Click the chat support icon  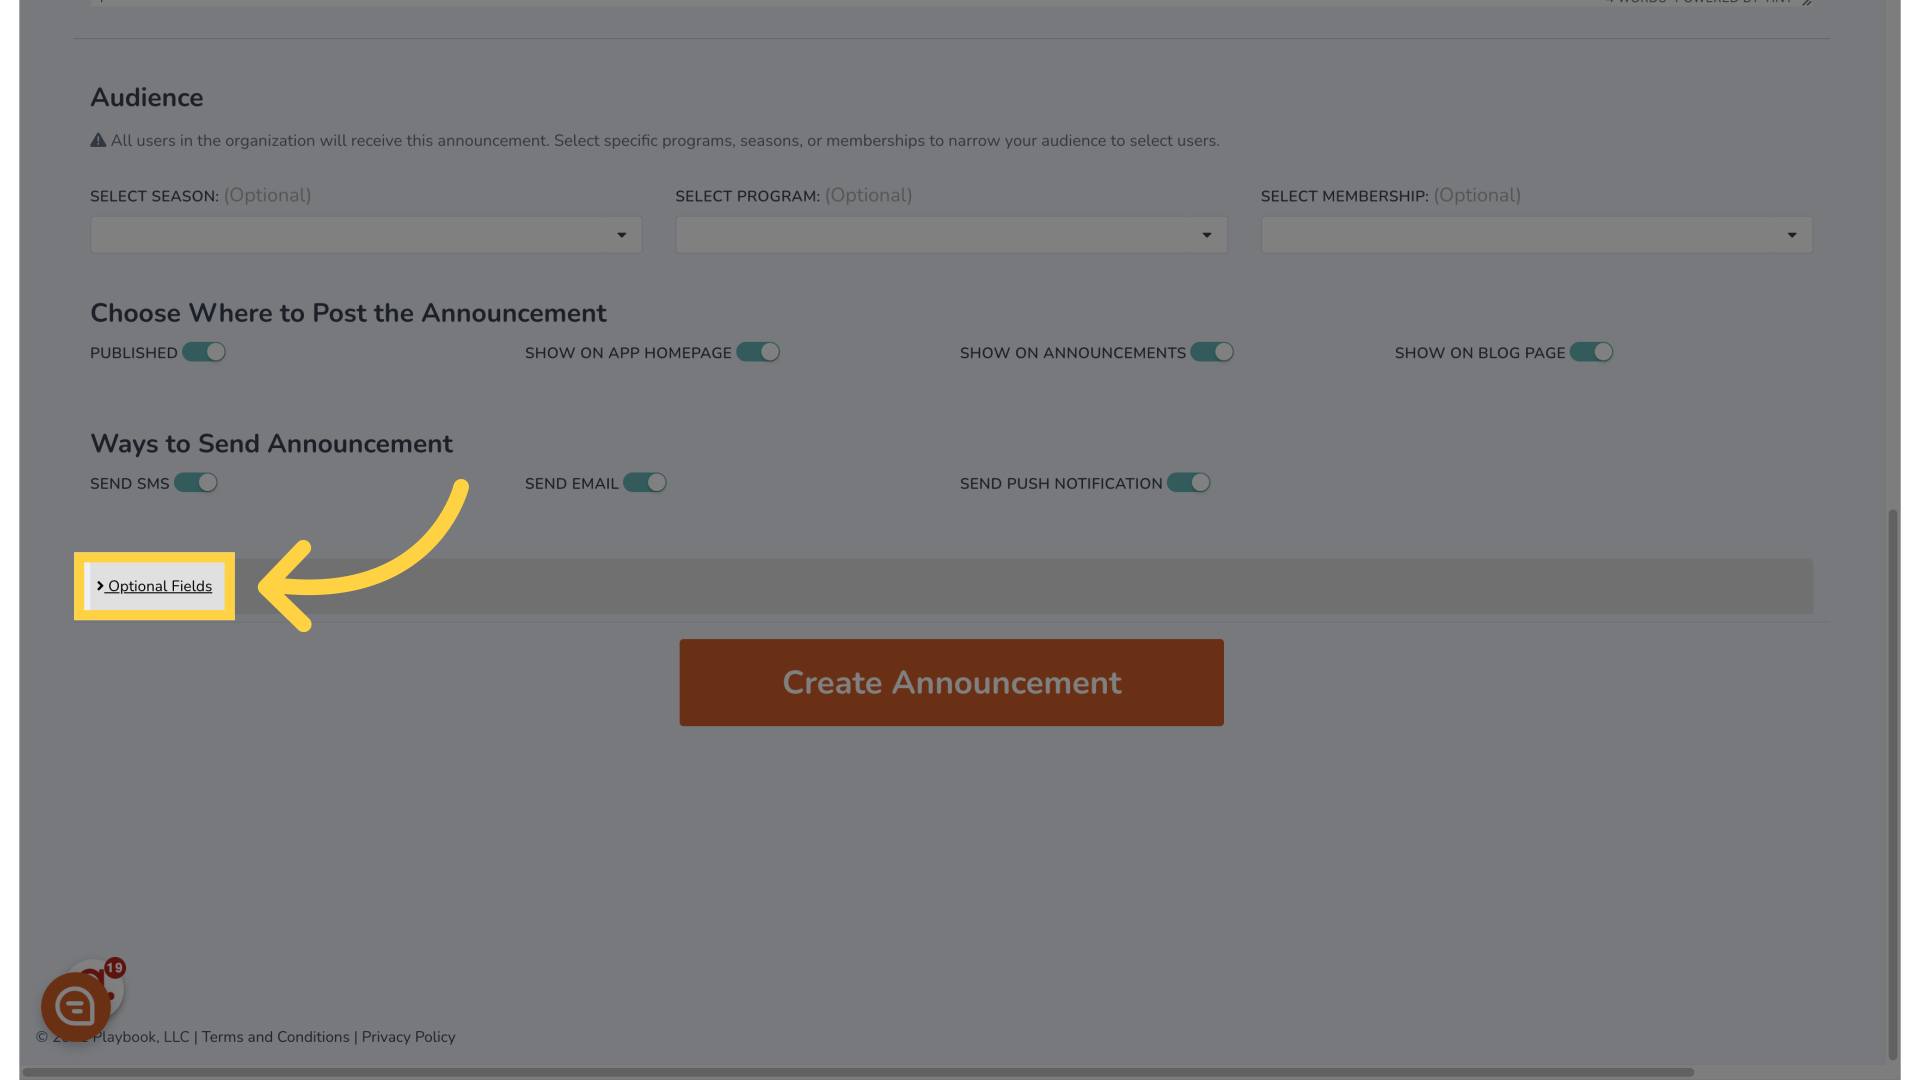pyautogui.click(x=75, y=1006)
